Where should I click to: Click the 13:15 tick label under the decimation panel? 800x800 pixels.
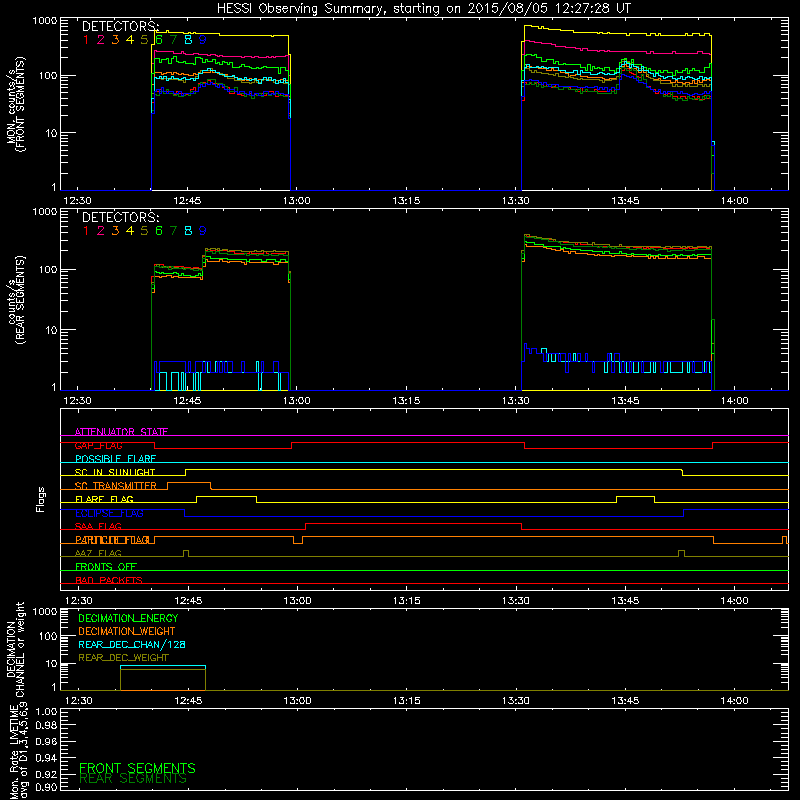407,701
